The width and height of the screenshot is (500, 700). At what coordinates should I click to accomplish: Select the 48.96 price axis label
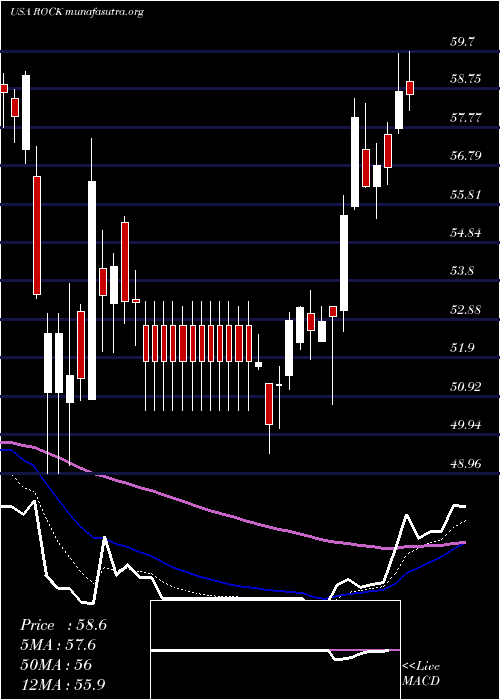coord(466,464)
